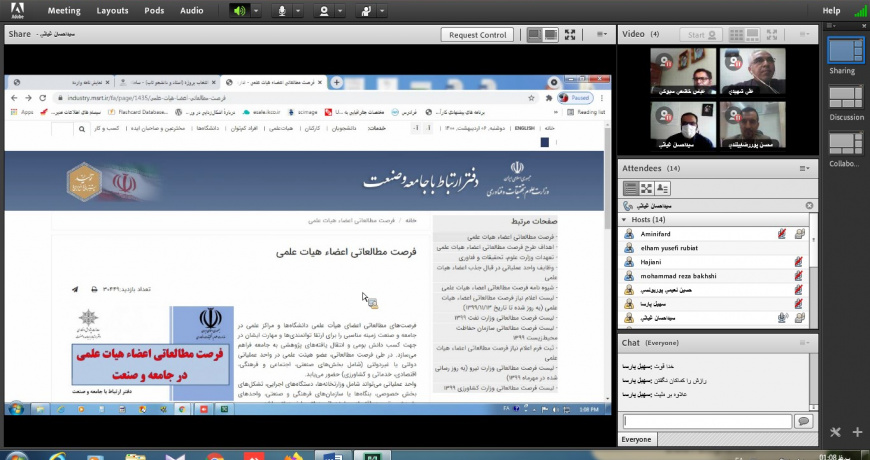
Task: Click the chat message input field
Action: pos(707,422)
